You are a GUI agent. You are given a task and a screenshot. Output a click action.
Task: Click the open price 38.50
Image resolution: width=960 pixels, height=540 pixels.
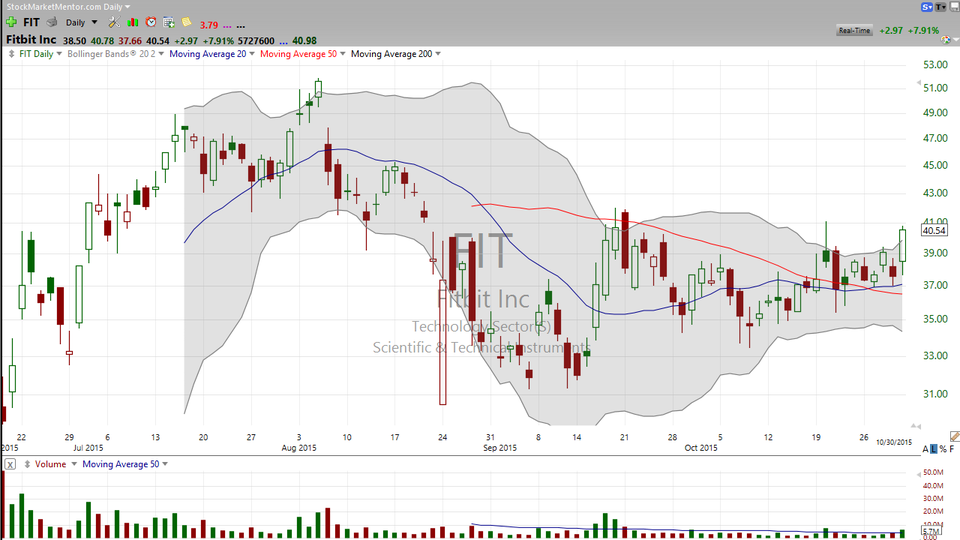click(75, 41)
